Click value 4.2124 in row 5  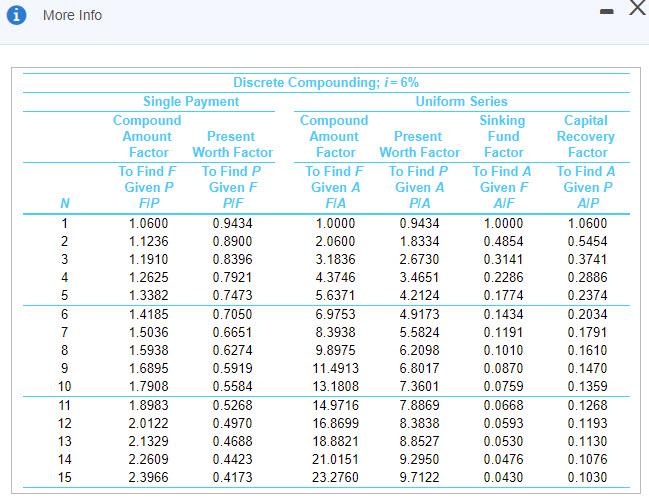tap(419, 295)
